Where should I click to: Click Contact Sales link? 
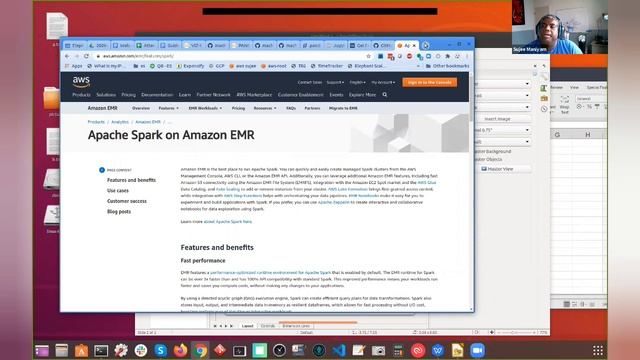(309, 82)
